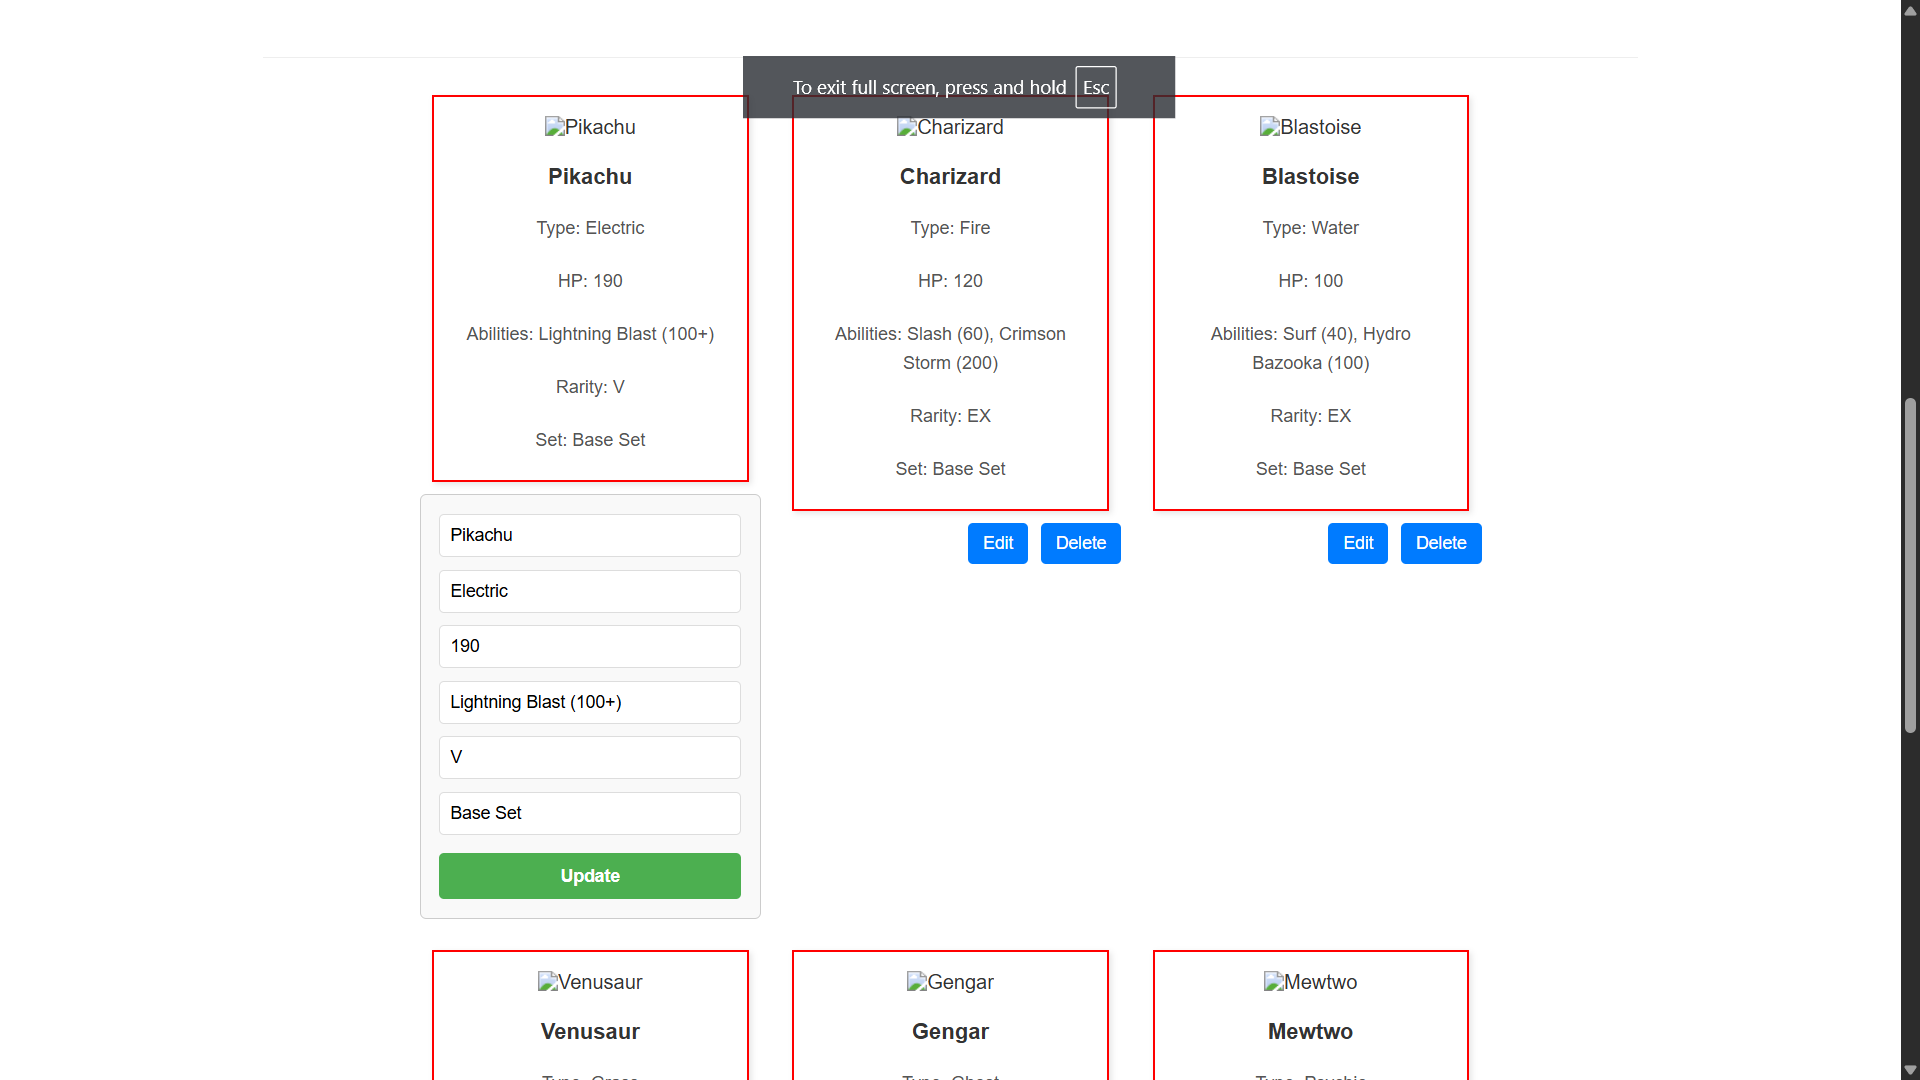
Task: Click the page vertical scrollbar thumb
Action: pyautogui.click(x=1910, y=565)
